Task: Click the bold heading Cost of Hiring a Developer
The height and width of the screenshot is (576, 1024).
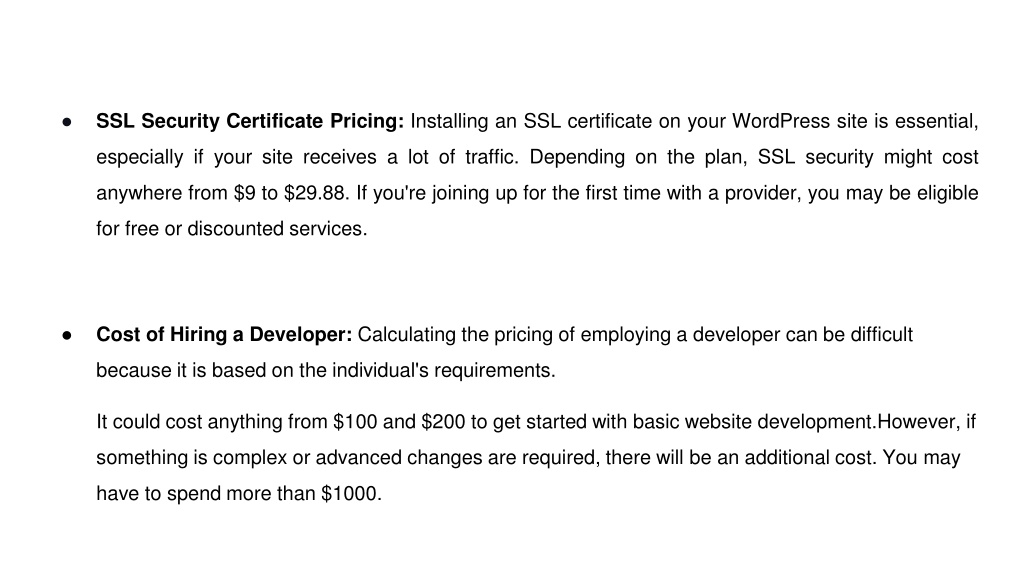Action: [224, 334]
